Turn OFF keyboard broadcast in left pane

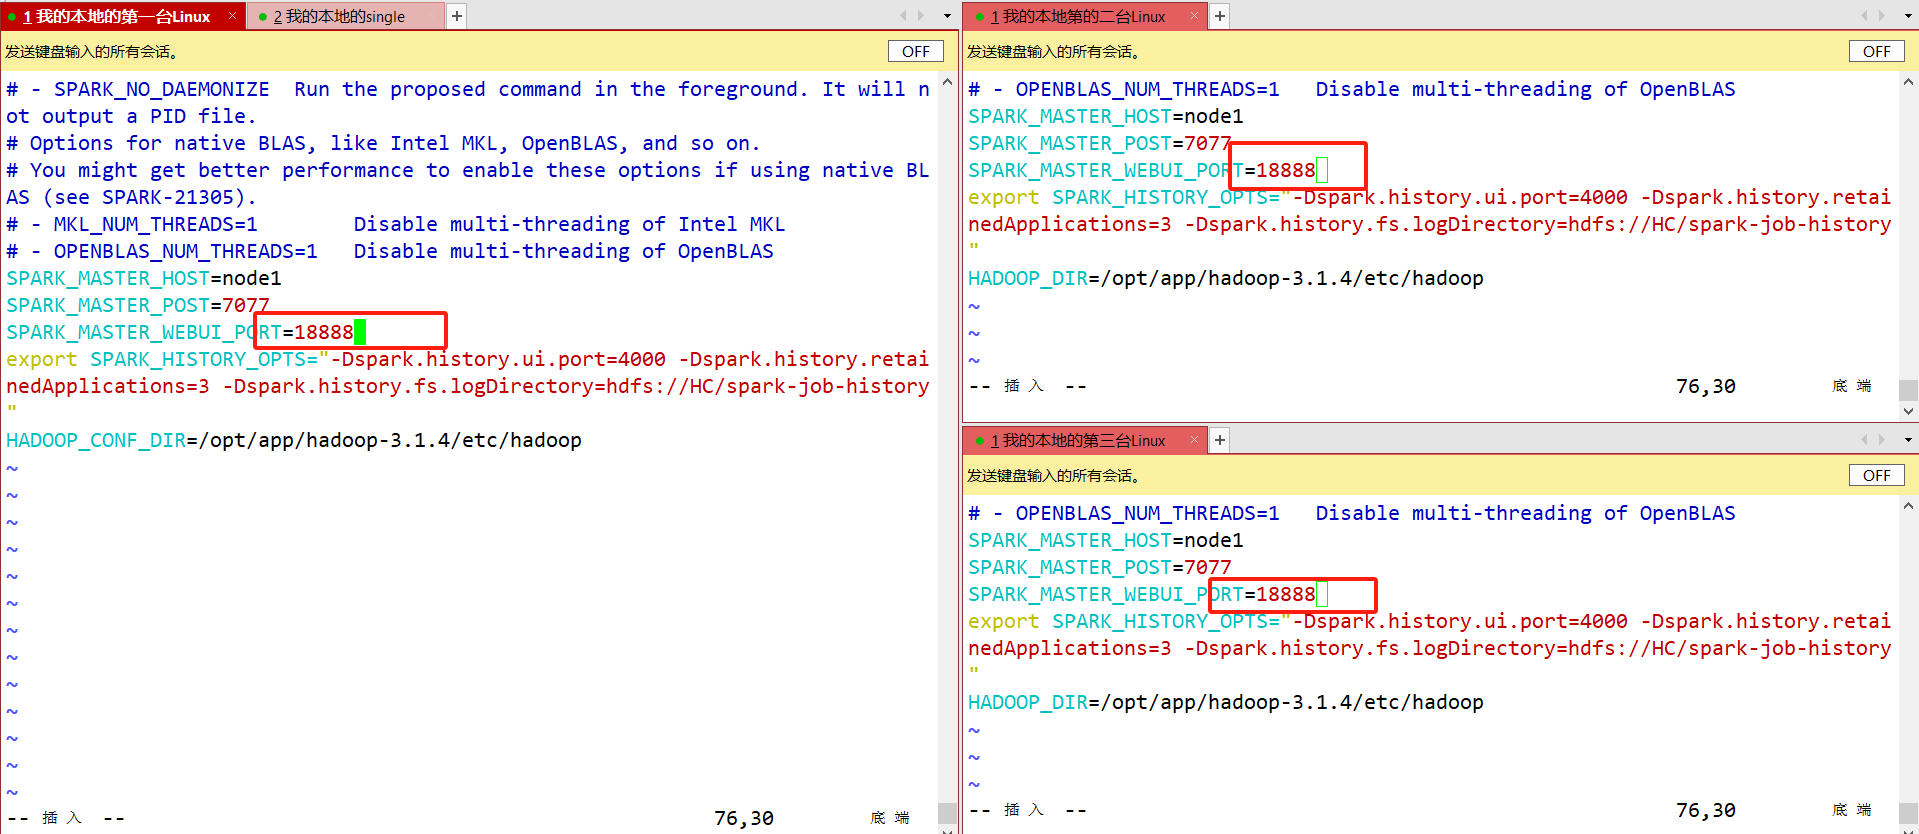click(x=915, y=52)
